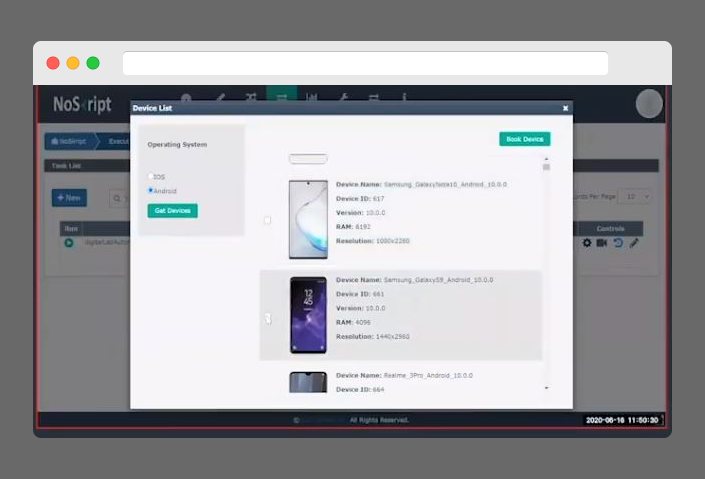Click the settings gear icon under Controls
705x479 pixels.
coord(587,243)
